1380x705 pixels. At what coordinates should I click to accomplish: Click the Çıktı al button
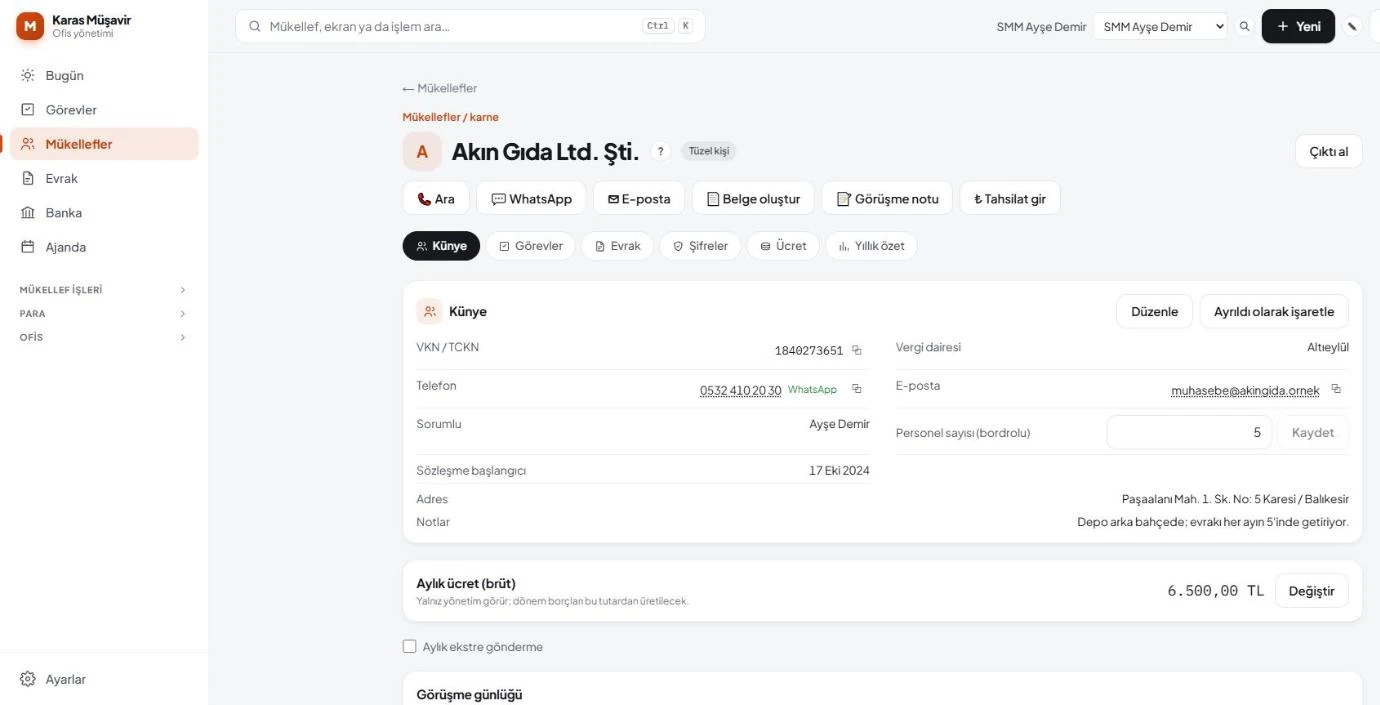[x=1328, y=151]
